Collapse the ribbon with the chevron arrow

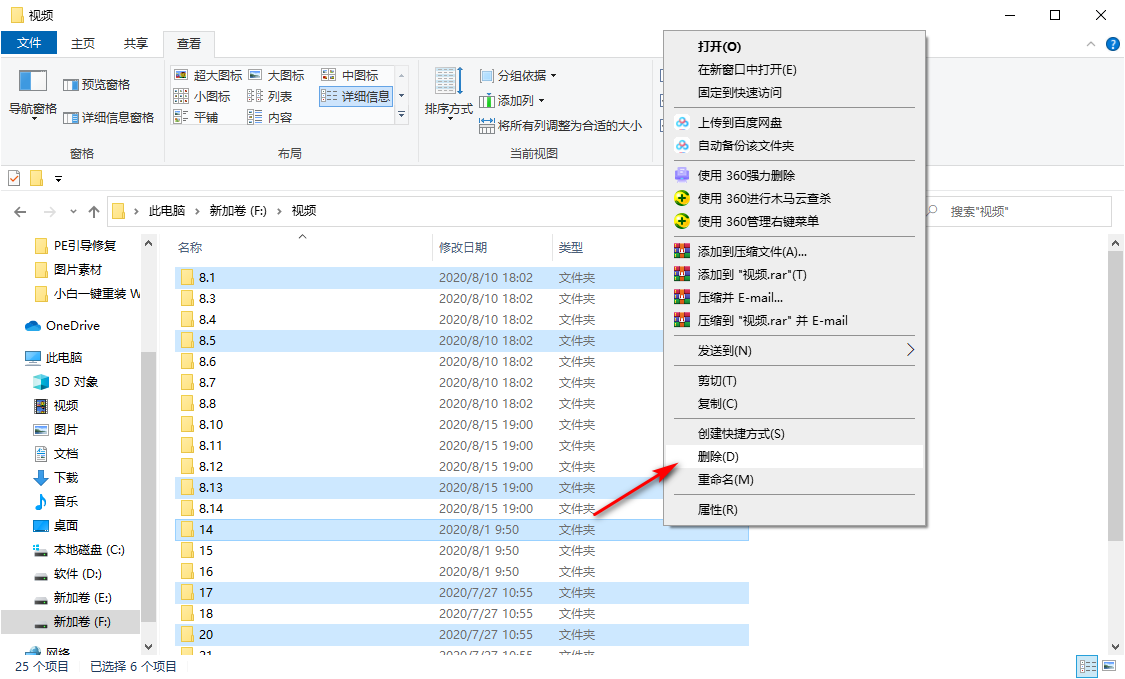(x=1089, y=44)
